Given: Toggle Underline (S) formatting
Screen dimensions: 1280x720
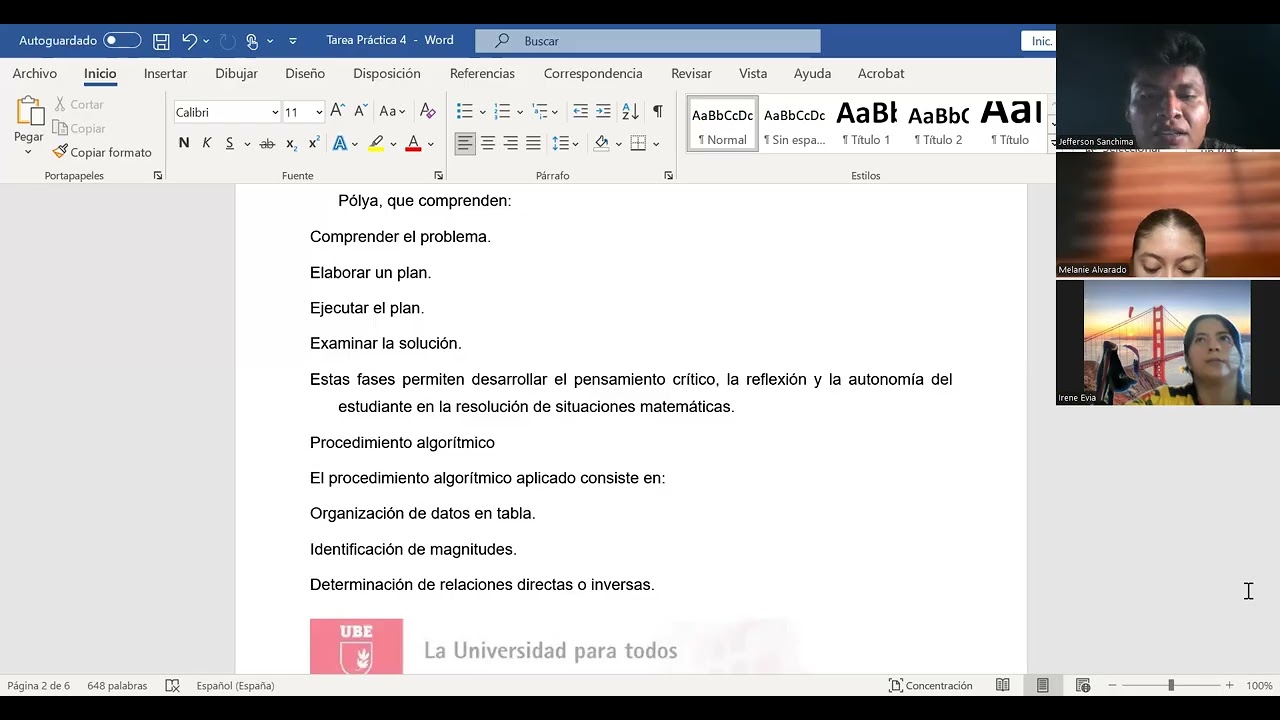Looking at the screenshot, I should point(229,143).
